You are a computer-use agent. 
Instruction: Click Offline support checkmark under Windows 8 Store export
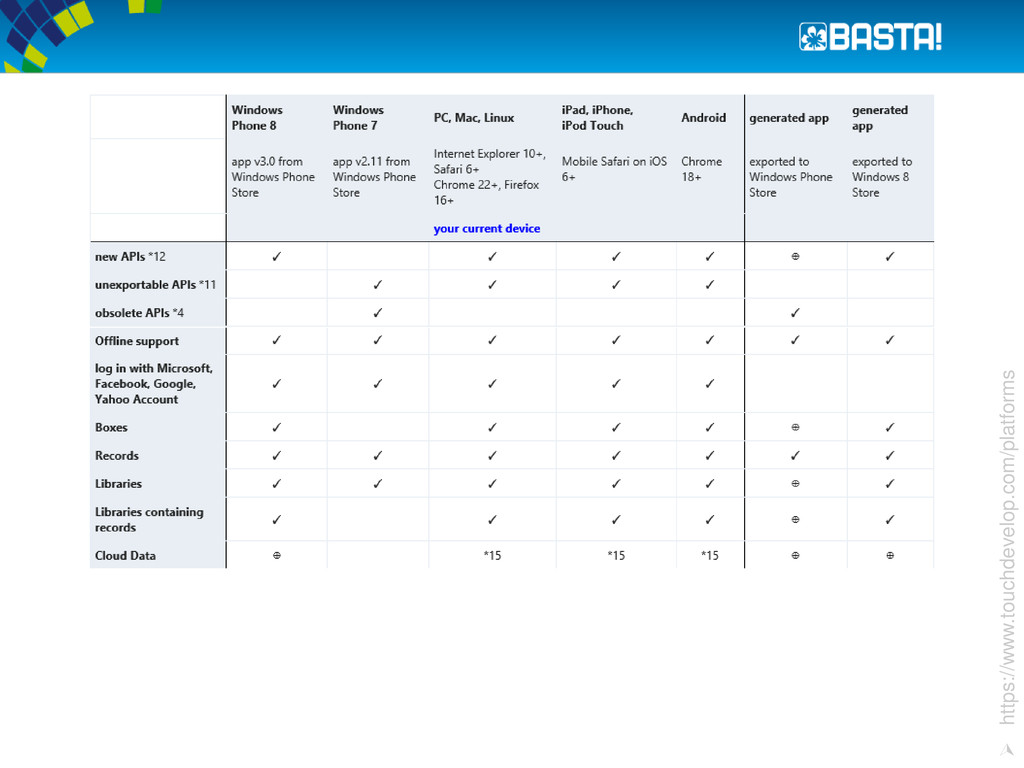click(x=890, y=340)
